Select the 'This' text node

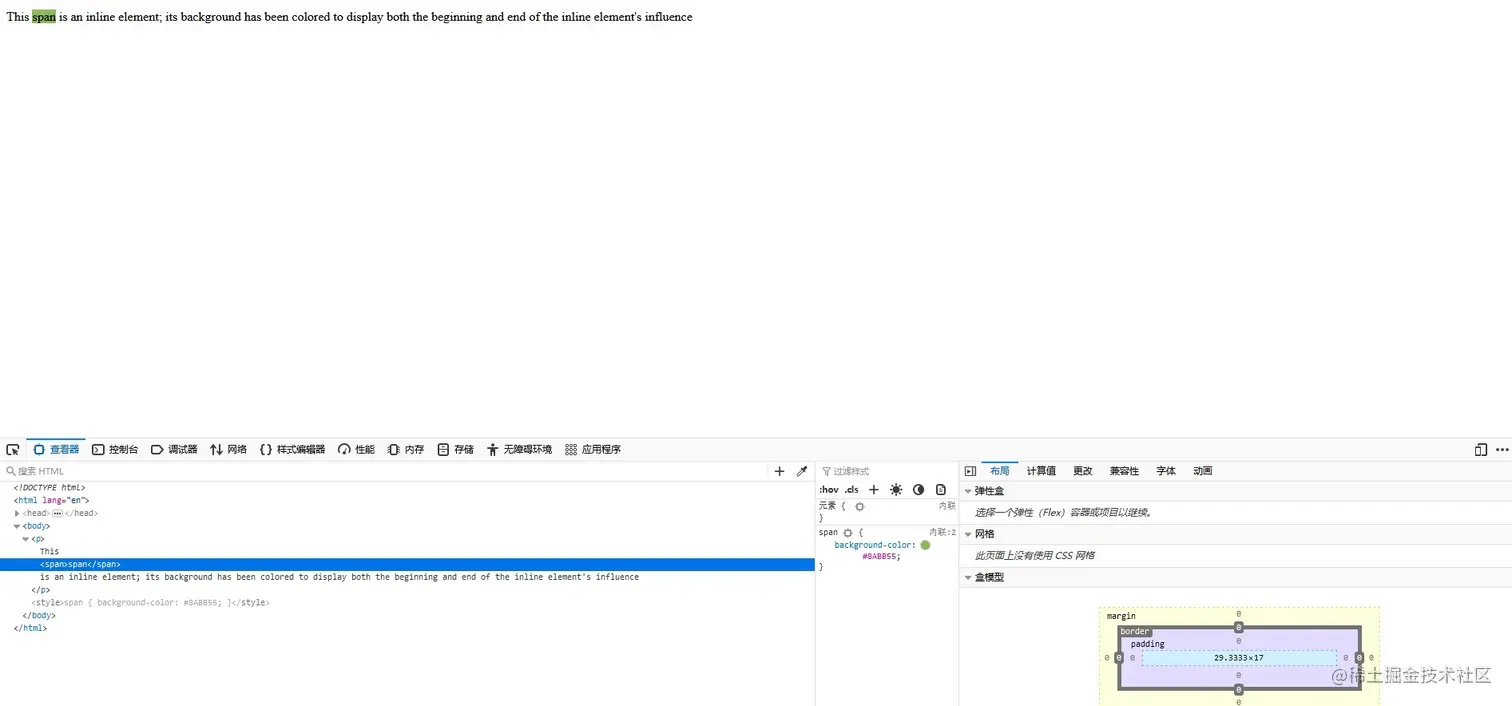pos(49,552)
